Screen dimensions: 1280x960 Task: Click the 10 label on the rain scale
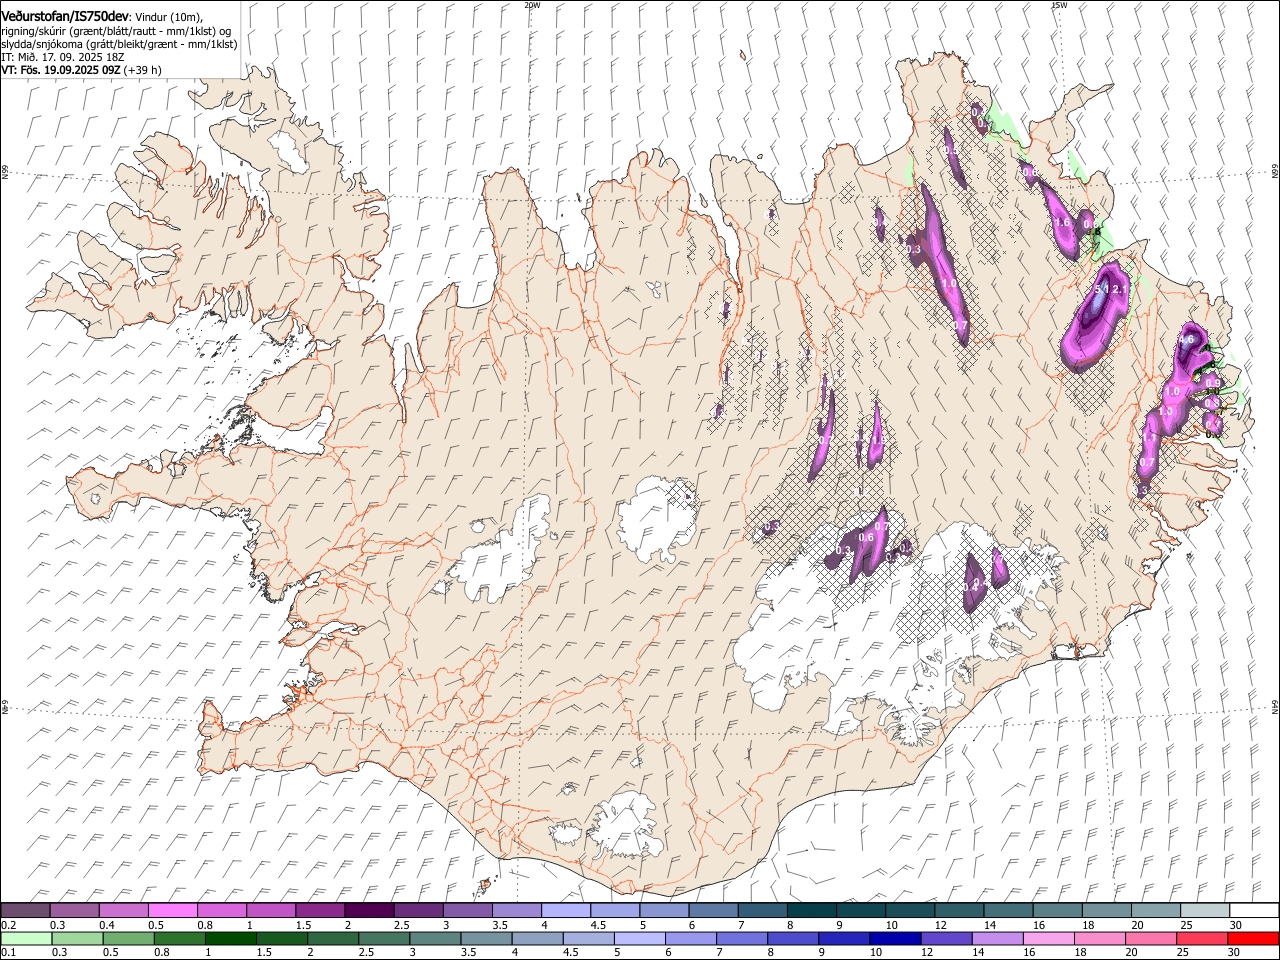pos(876,953)
